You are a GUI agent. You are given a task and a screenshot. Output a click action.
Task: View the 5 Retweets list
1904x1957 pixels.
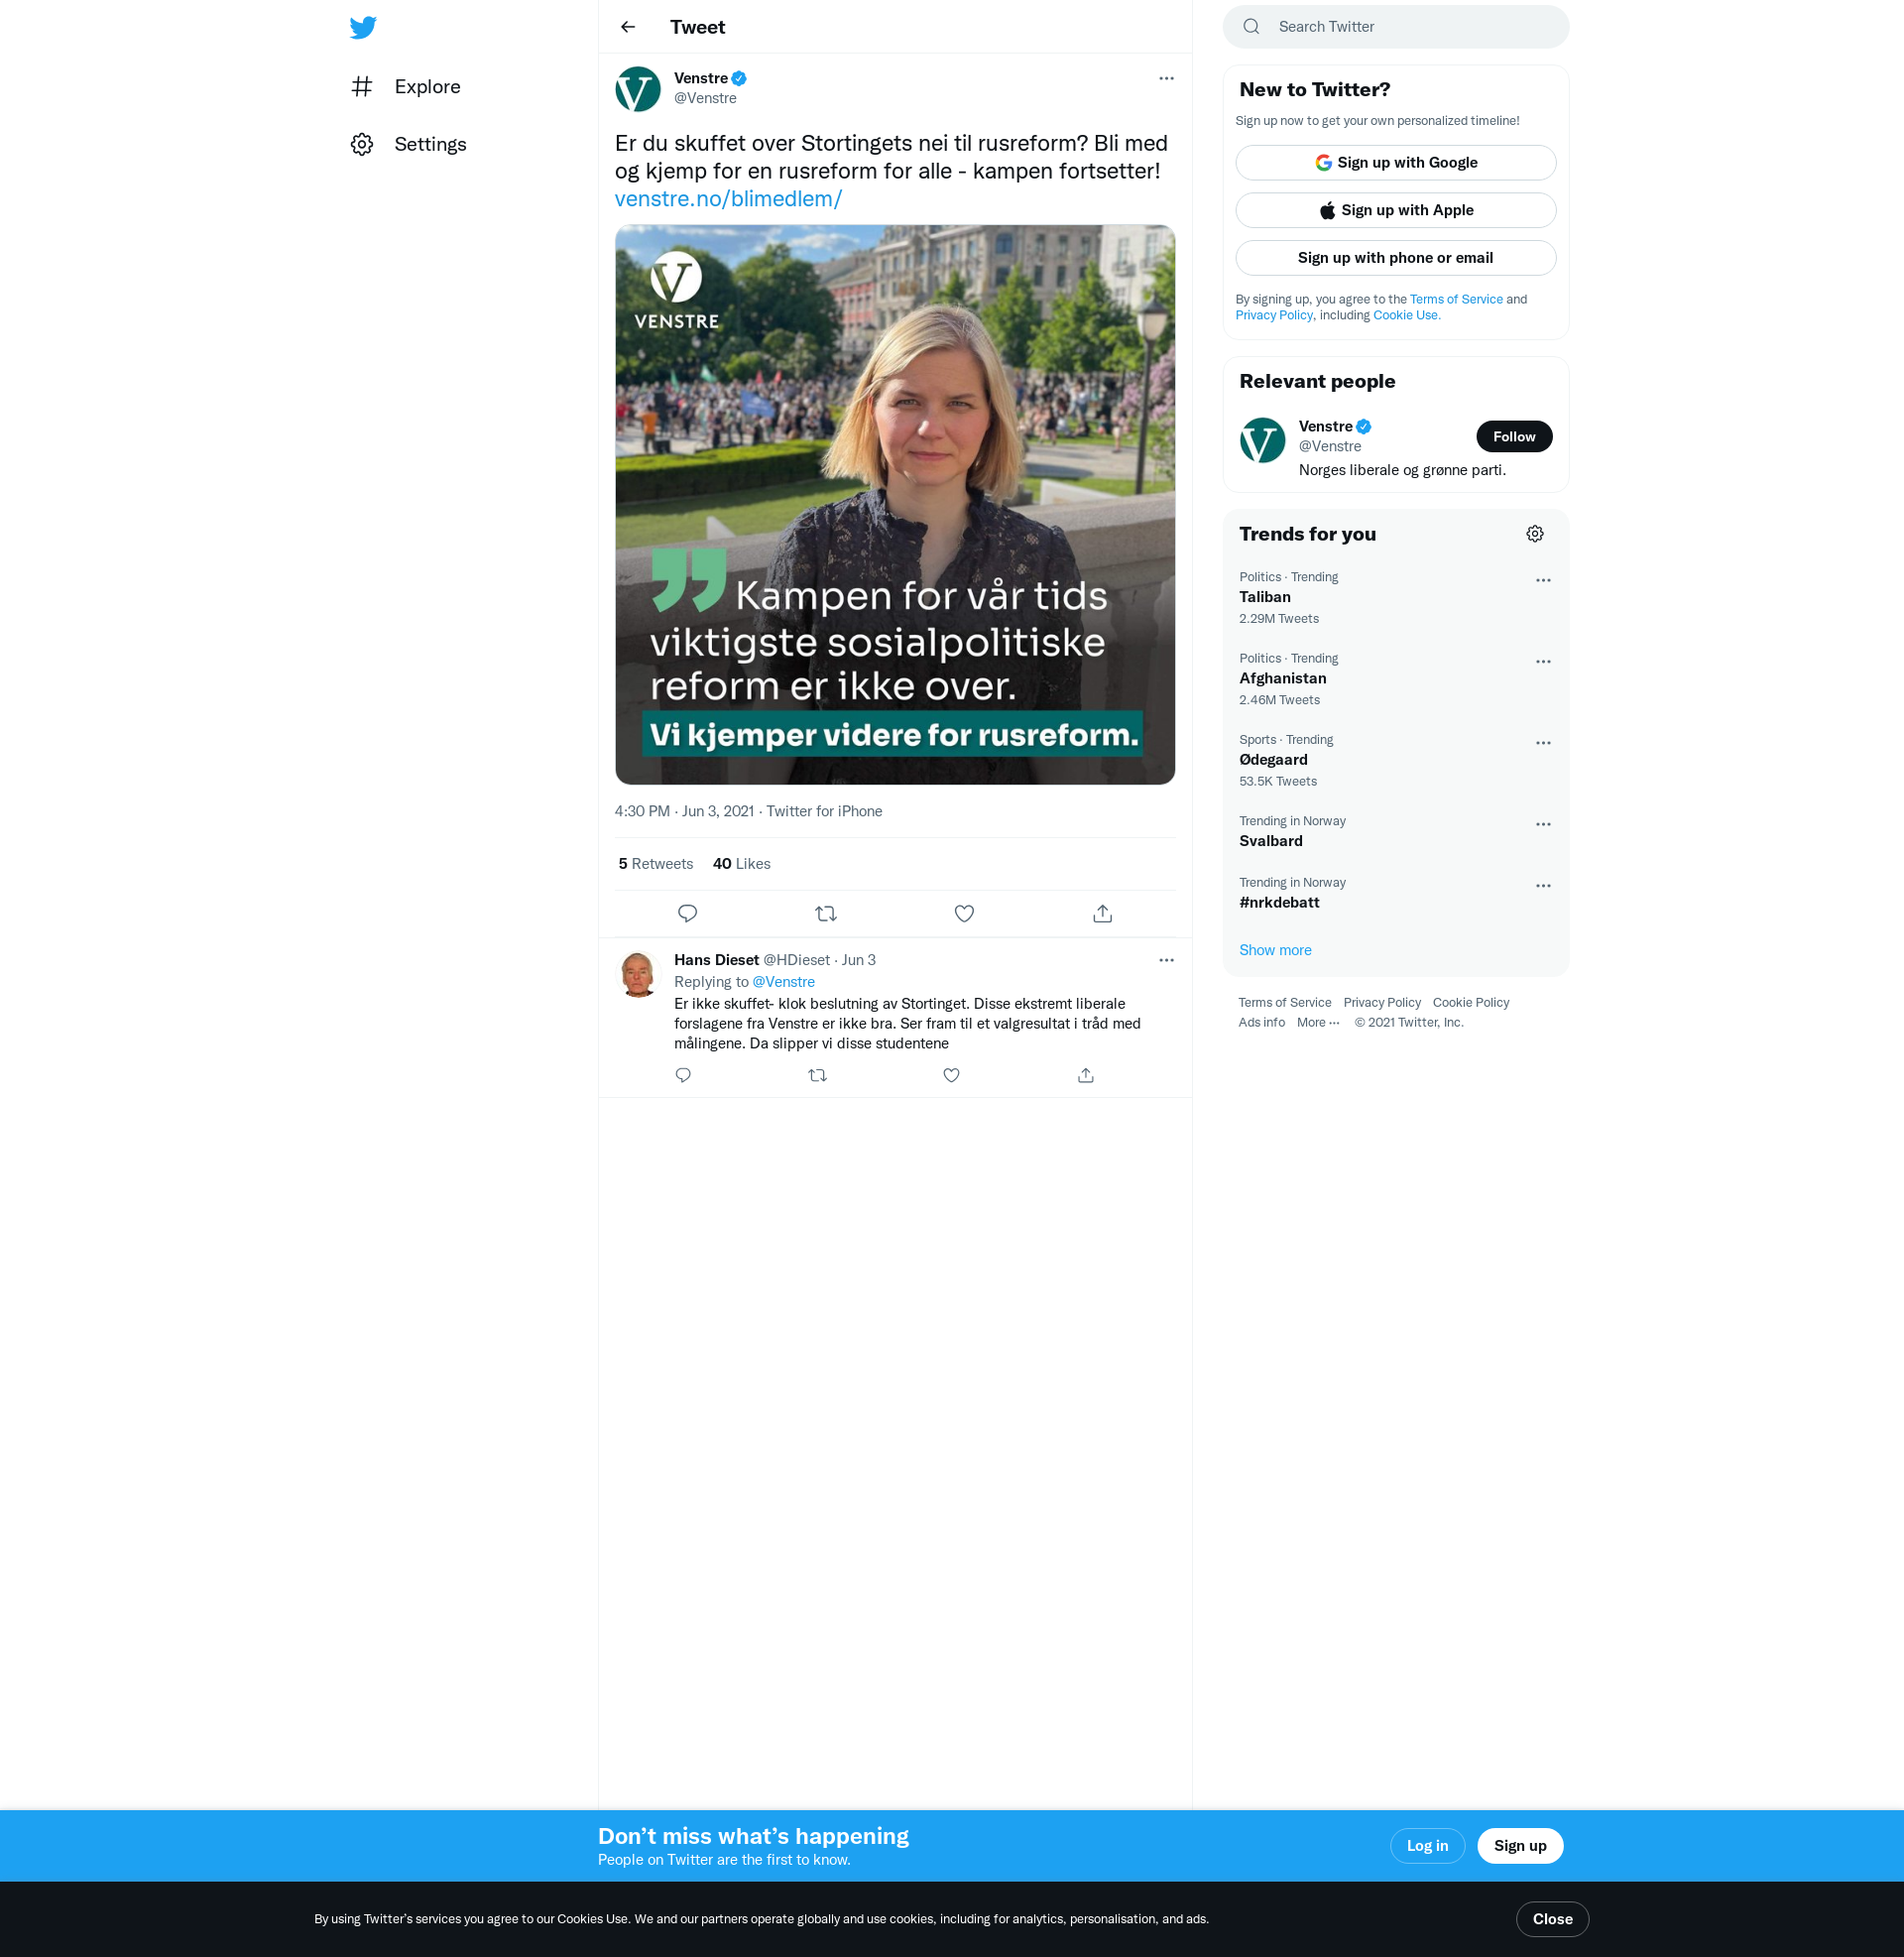click(656, 864)
